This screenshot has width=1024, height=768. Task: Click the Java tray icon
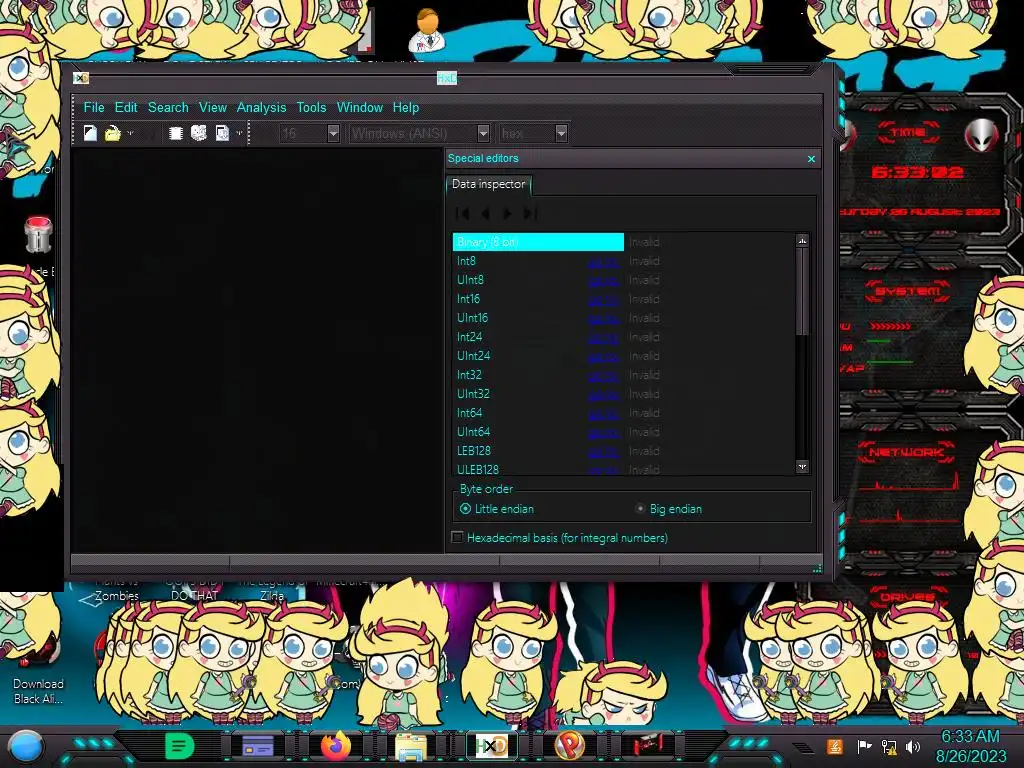pyautogui.click(x=835, y=746)
